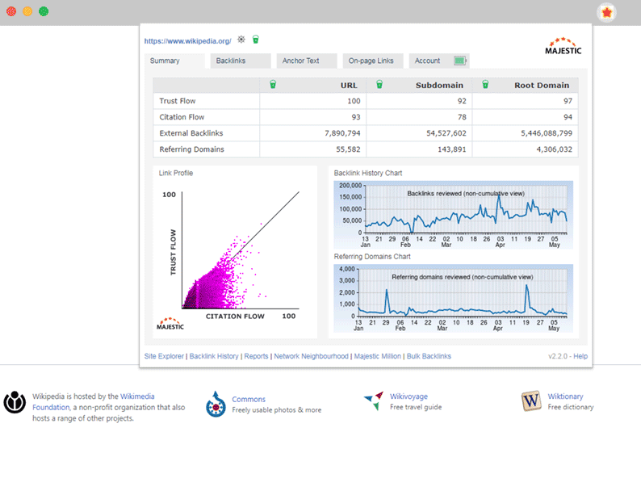641x494 pixels.
Task: Click the Commons logo icon
Action: (x=216, y=404)
